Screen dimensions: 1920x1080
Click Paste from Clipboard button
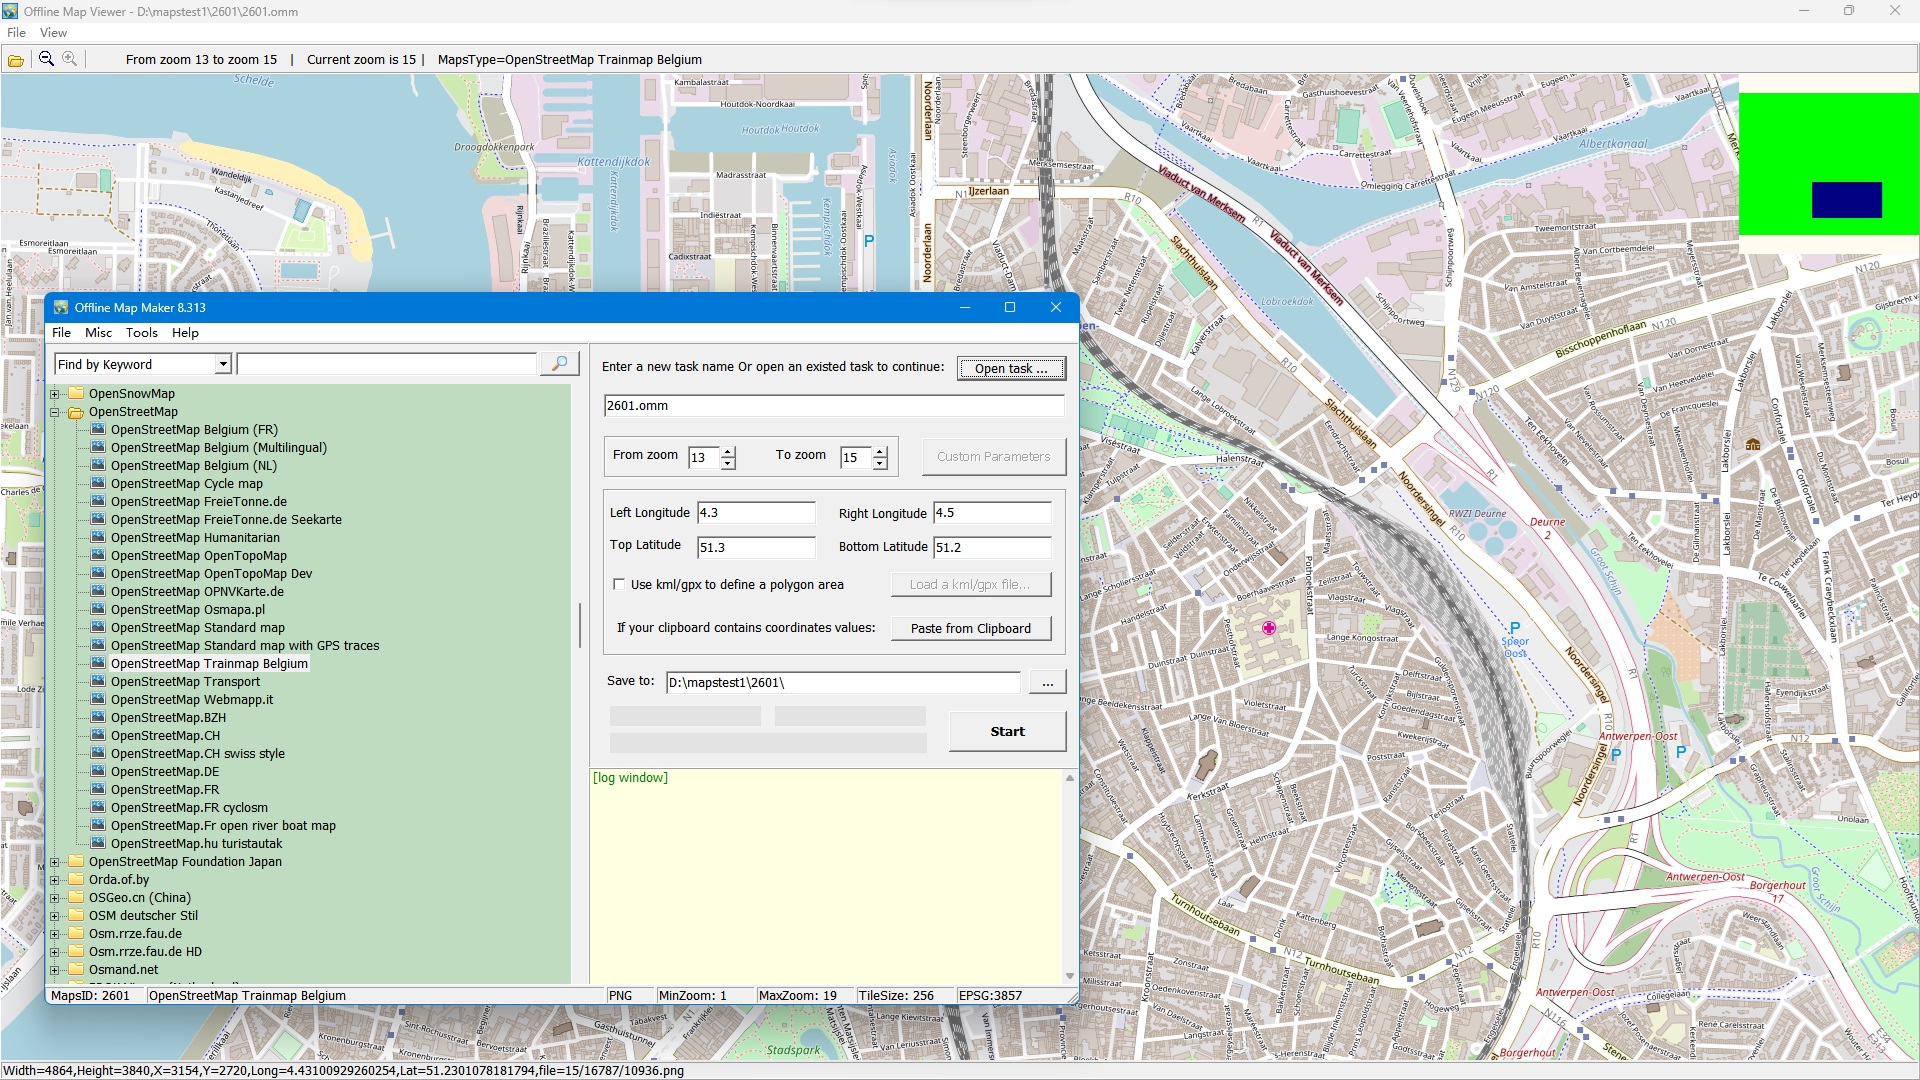pyautogui.click(x=970, y=629)
